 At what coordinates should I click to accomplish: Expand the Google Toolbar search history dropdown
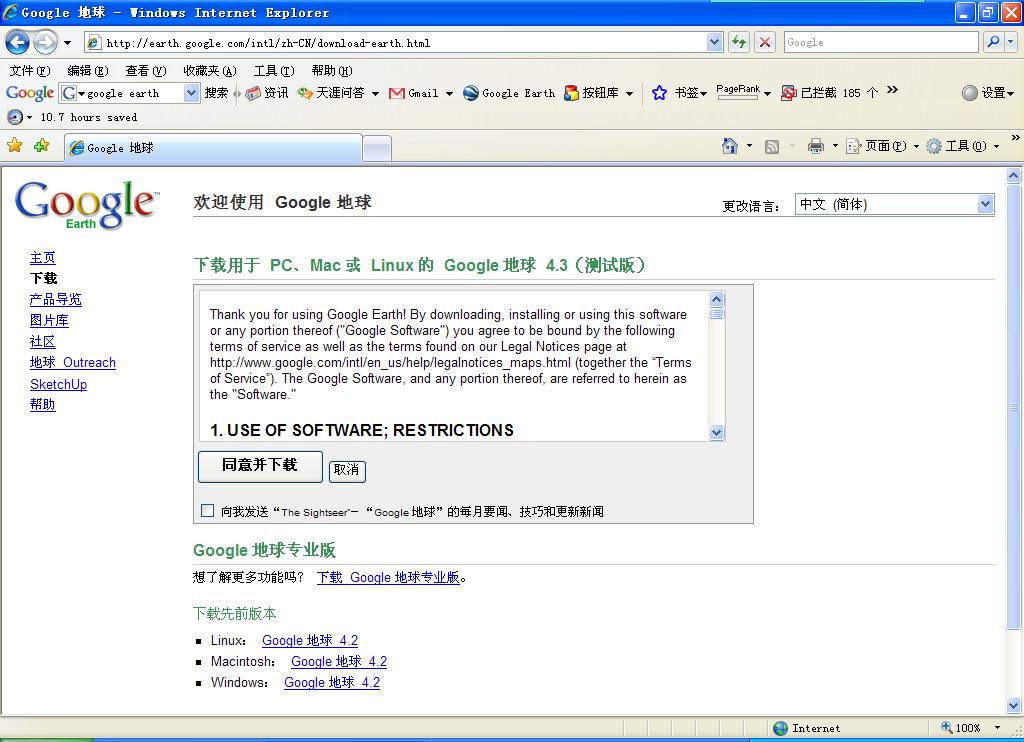point(191,93)
